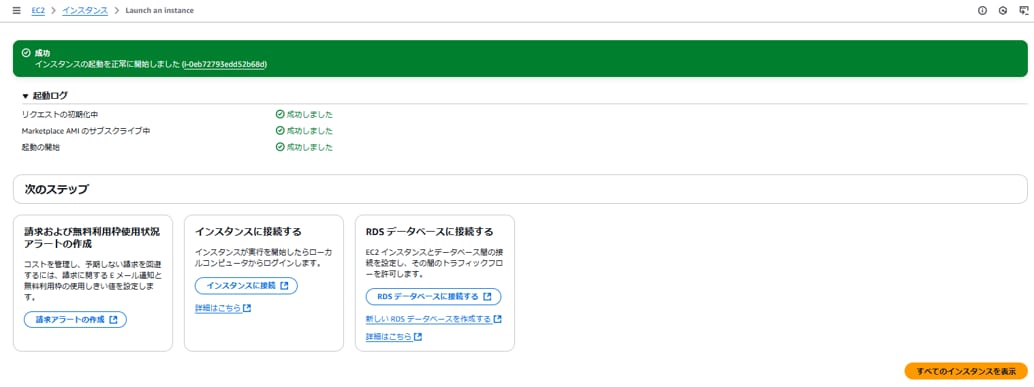Open the hamburger navigation menu
Screen dimensions: 1034x387
tap(16, 11)
